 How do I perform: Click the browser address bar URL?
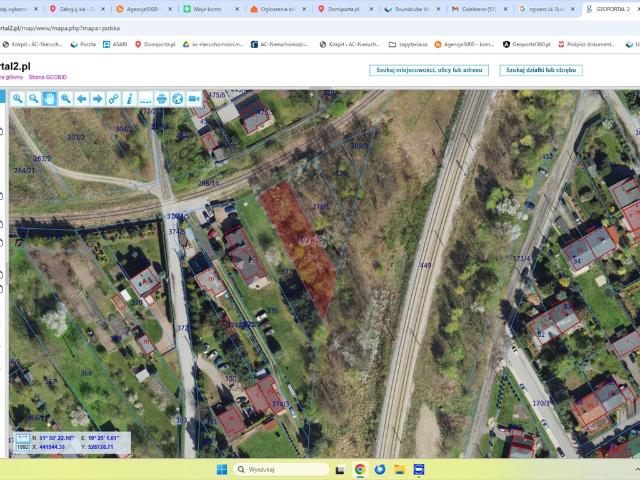[60, 28]
